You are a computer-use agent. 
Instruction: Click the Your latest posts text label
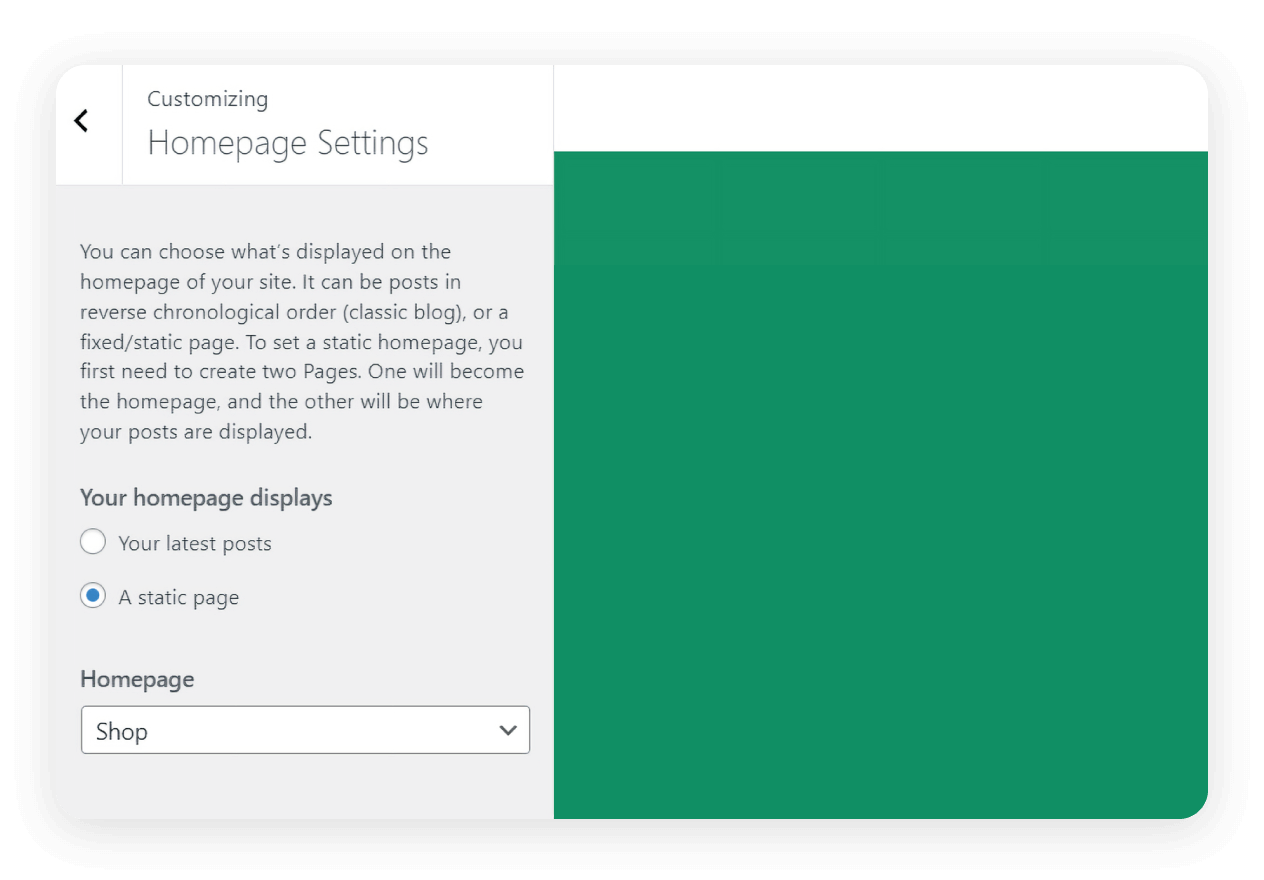(x=195, y=543)
